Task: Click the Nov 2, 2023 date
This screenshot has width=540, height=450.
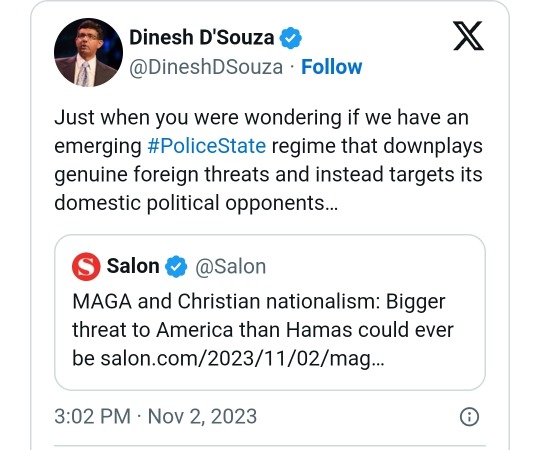Action: coord(202,416)
